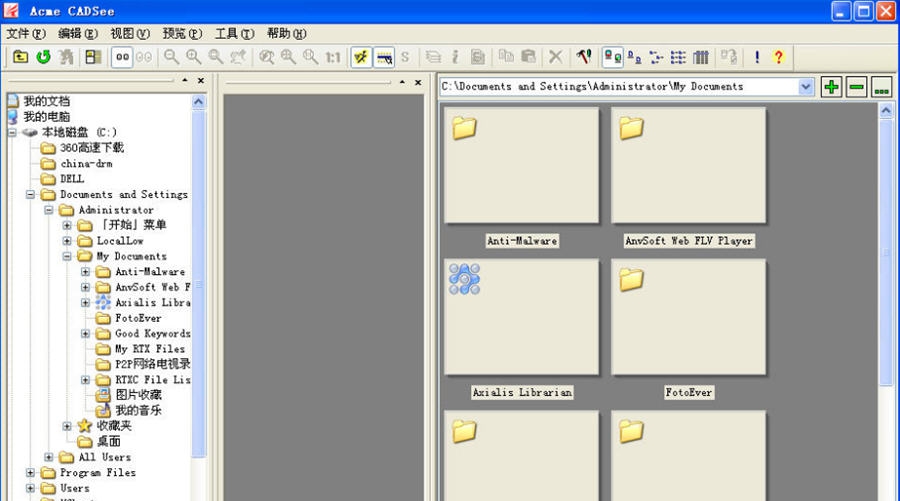Viewport: 900px width, 501px height.
Task: Click the browse '...' button beside path
Action: tap(882, 87)
